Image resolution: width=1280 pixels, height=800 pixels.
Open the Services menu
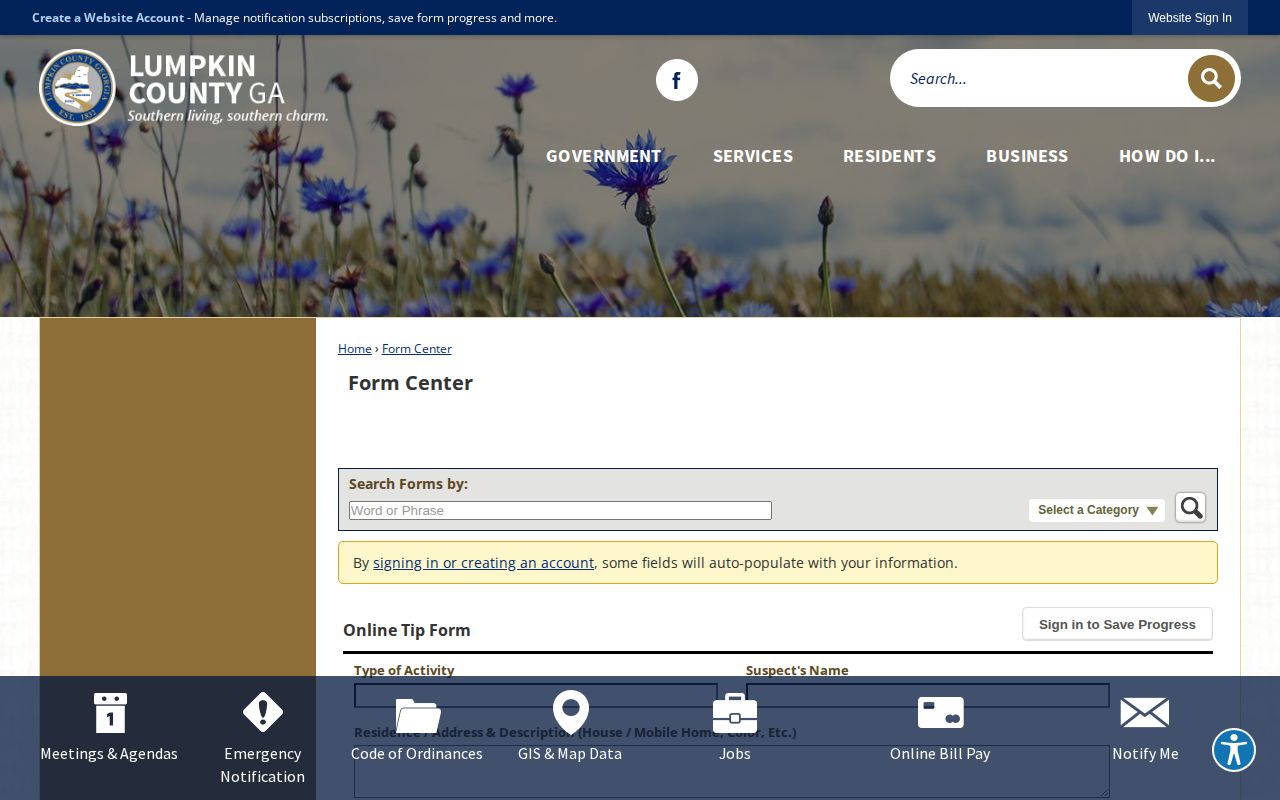point(753,156)
